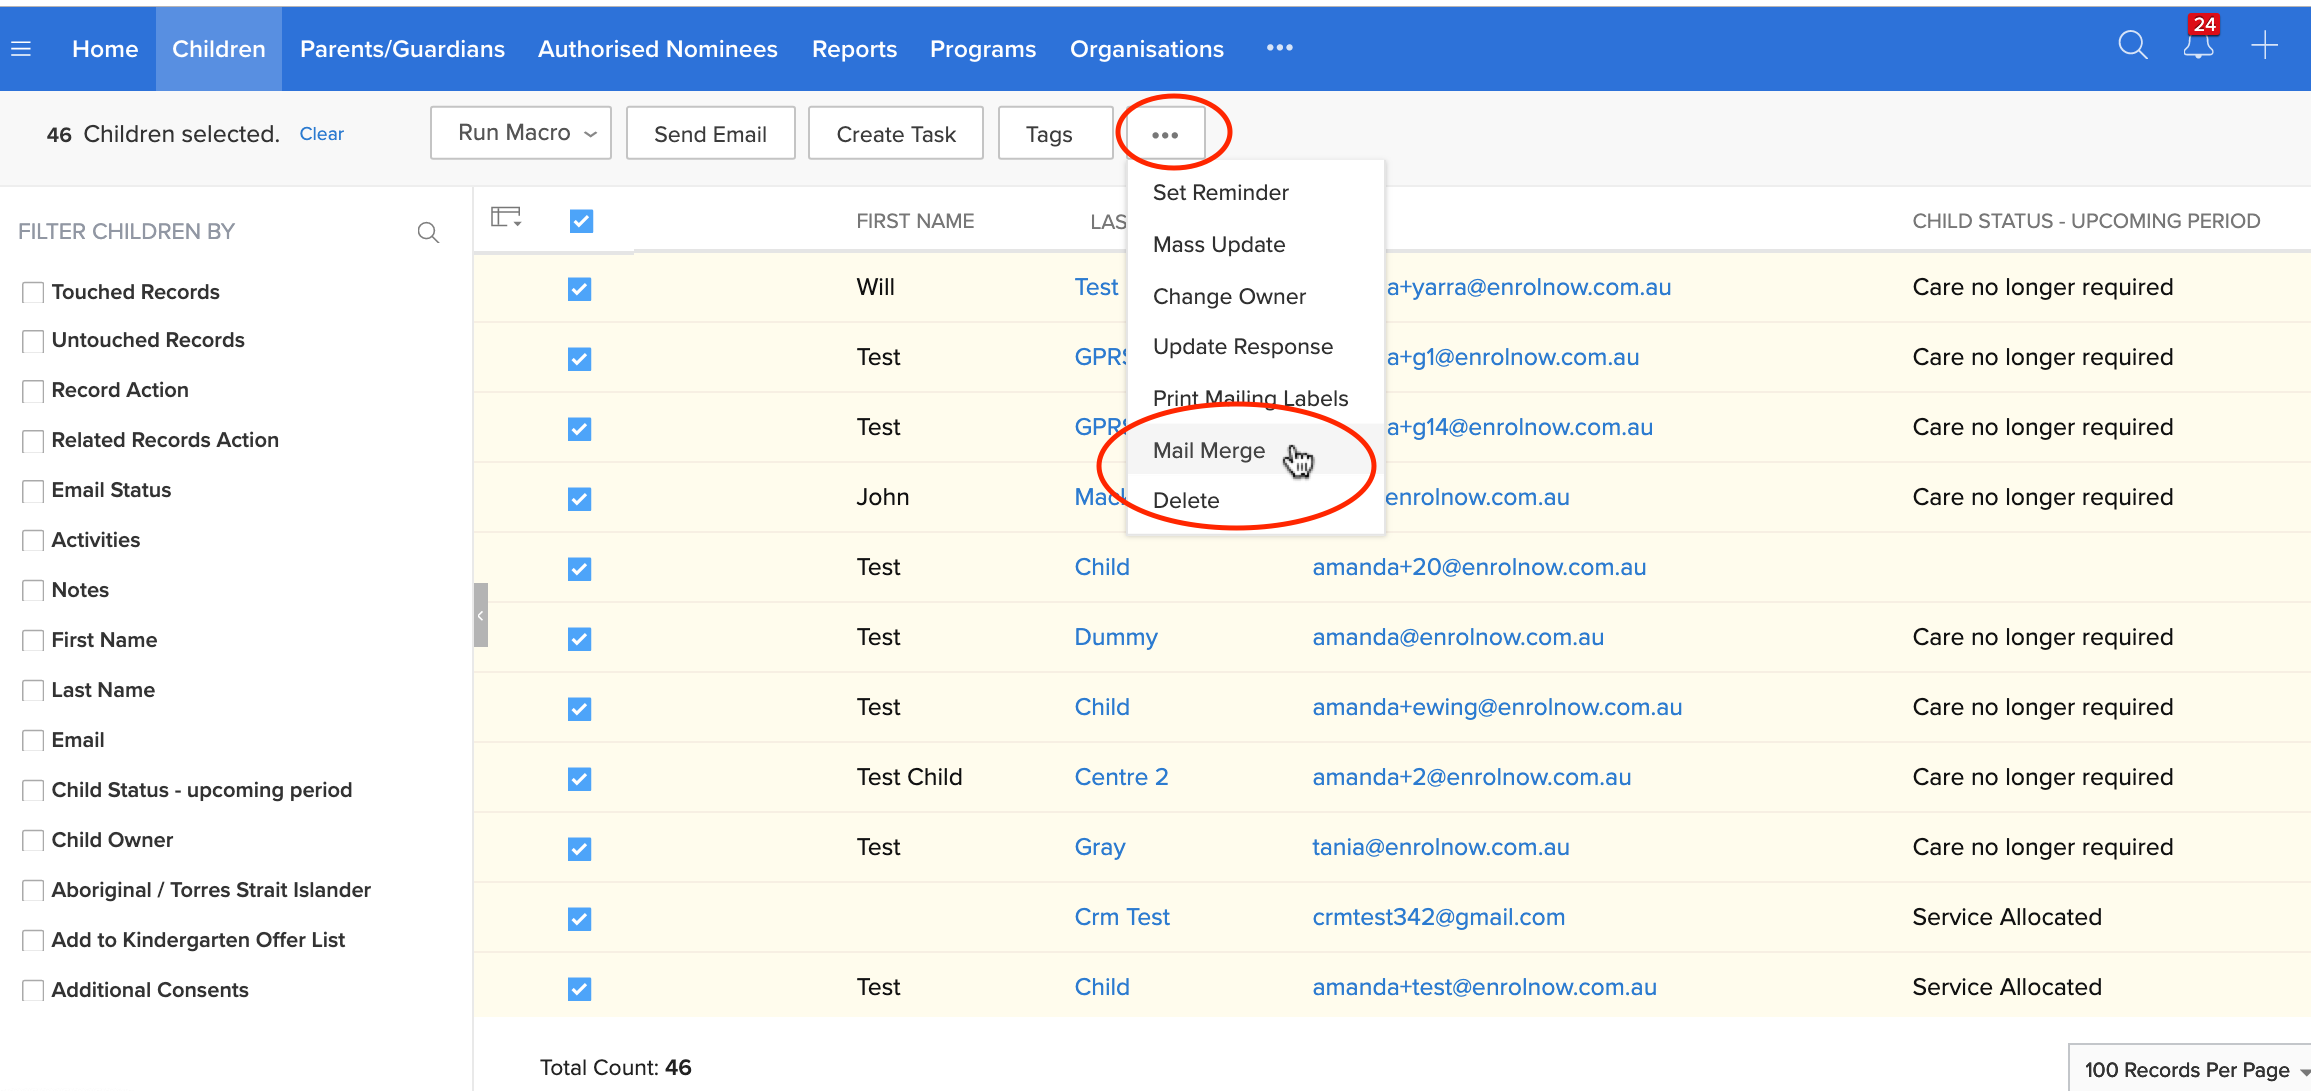The image size is (2311, 1091).
Task: Open more modules ellipsis in navigation bar
Action: 1279,48
